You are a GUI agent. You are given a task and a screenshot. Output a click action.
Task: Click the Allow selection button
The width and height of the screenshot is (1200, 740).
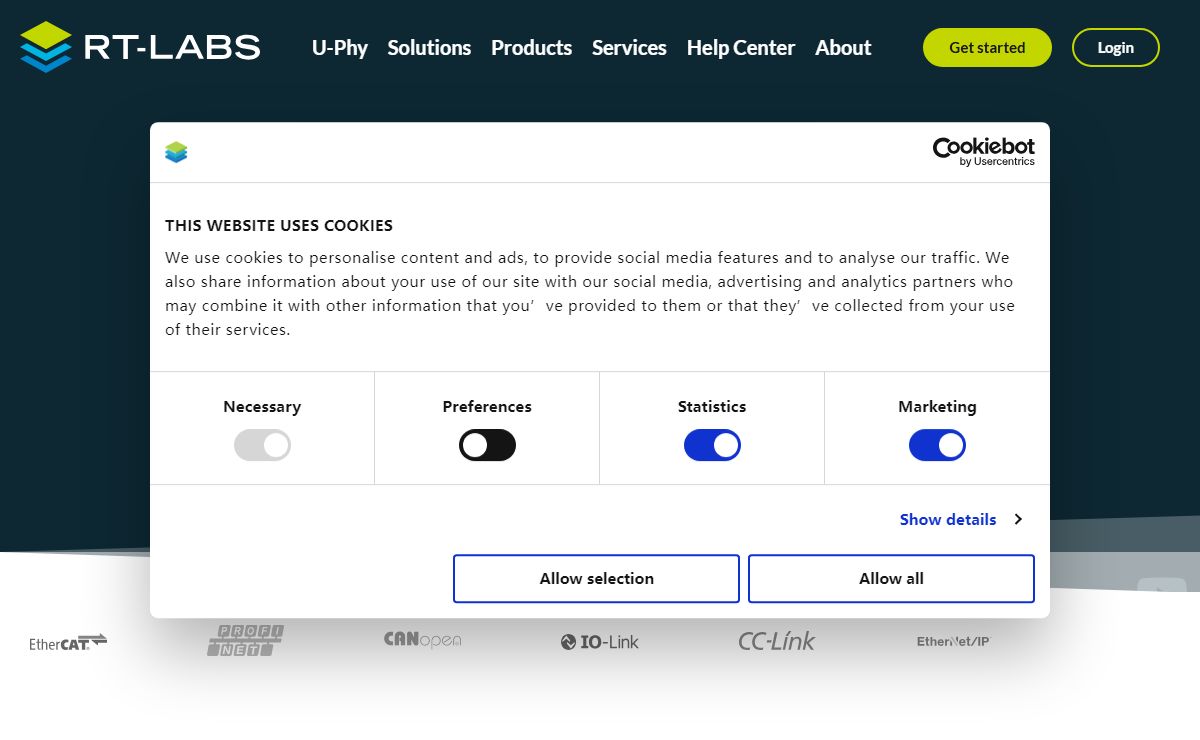pyautogui.click(x=596, y=579)
